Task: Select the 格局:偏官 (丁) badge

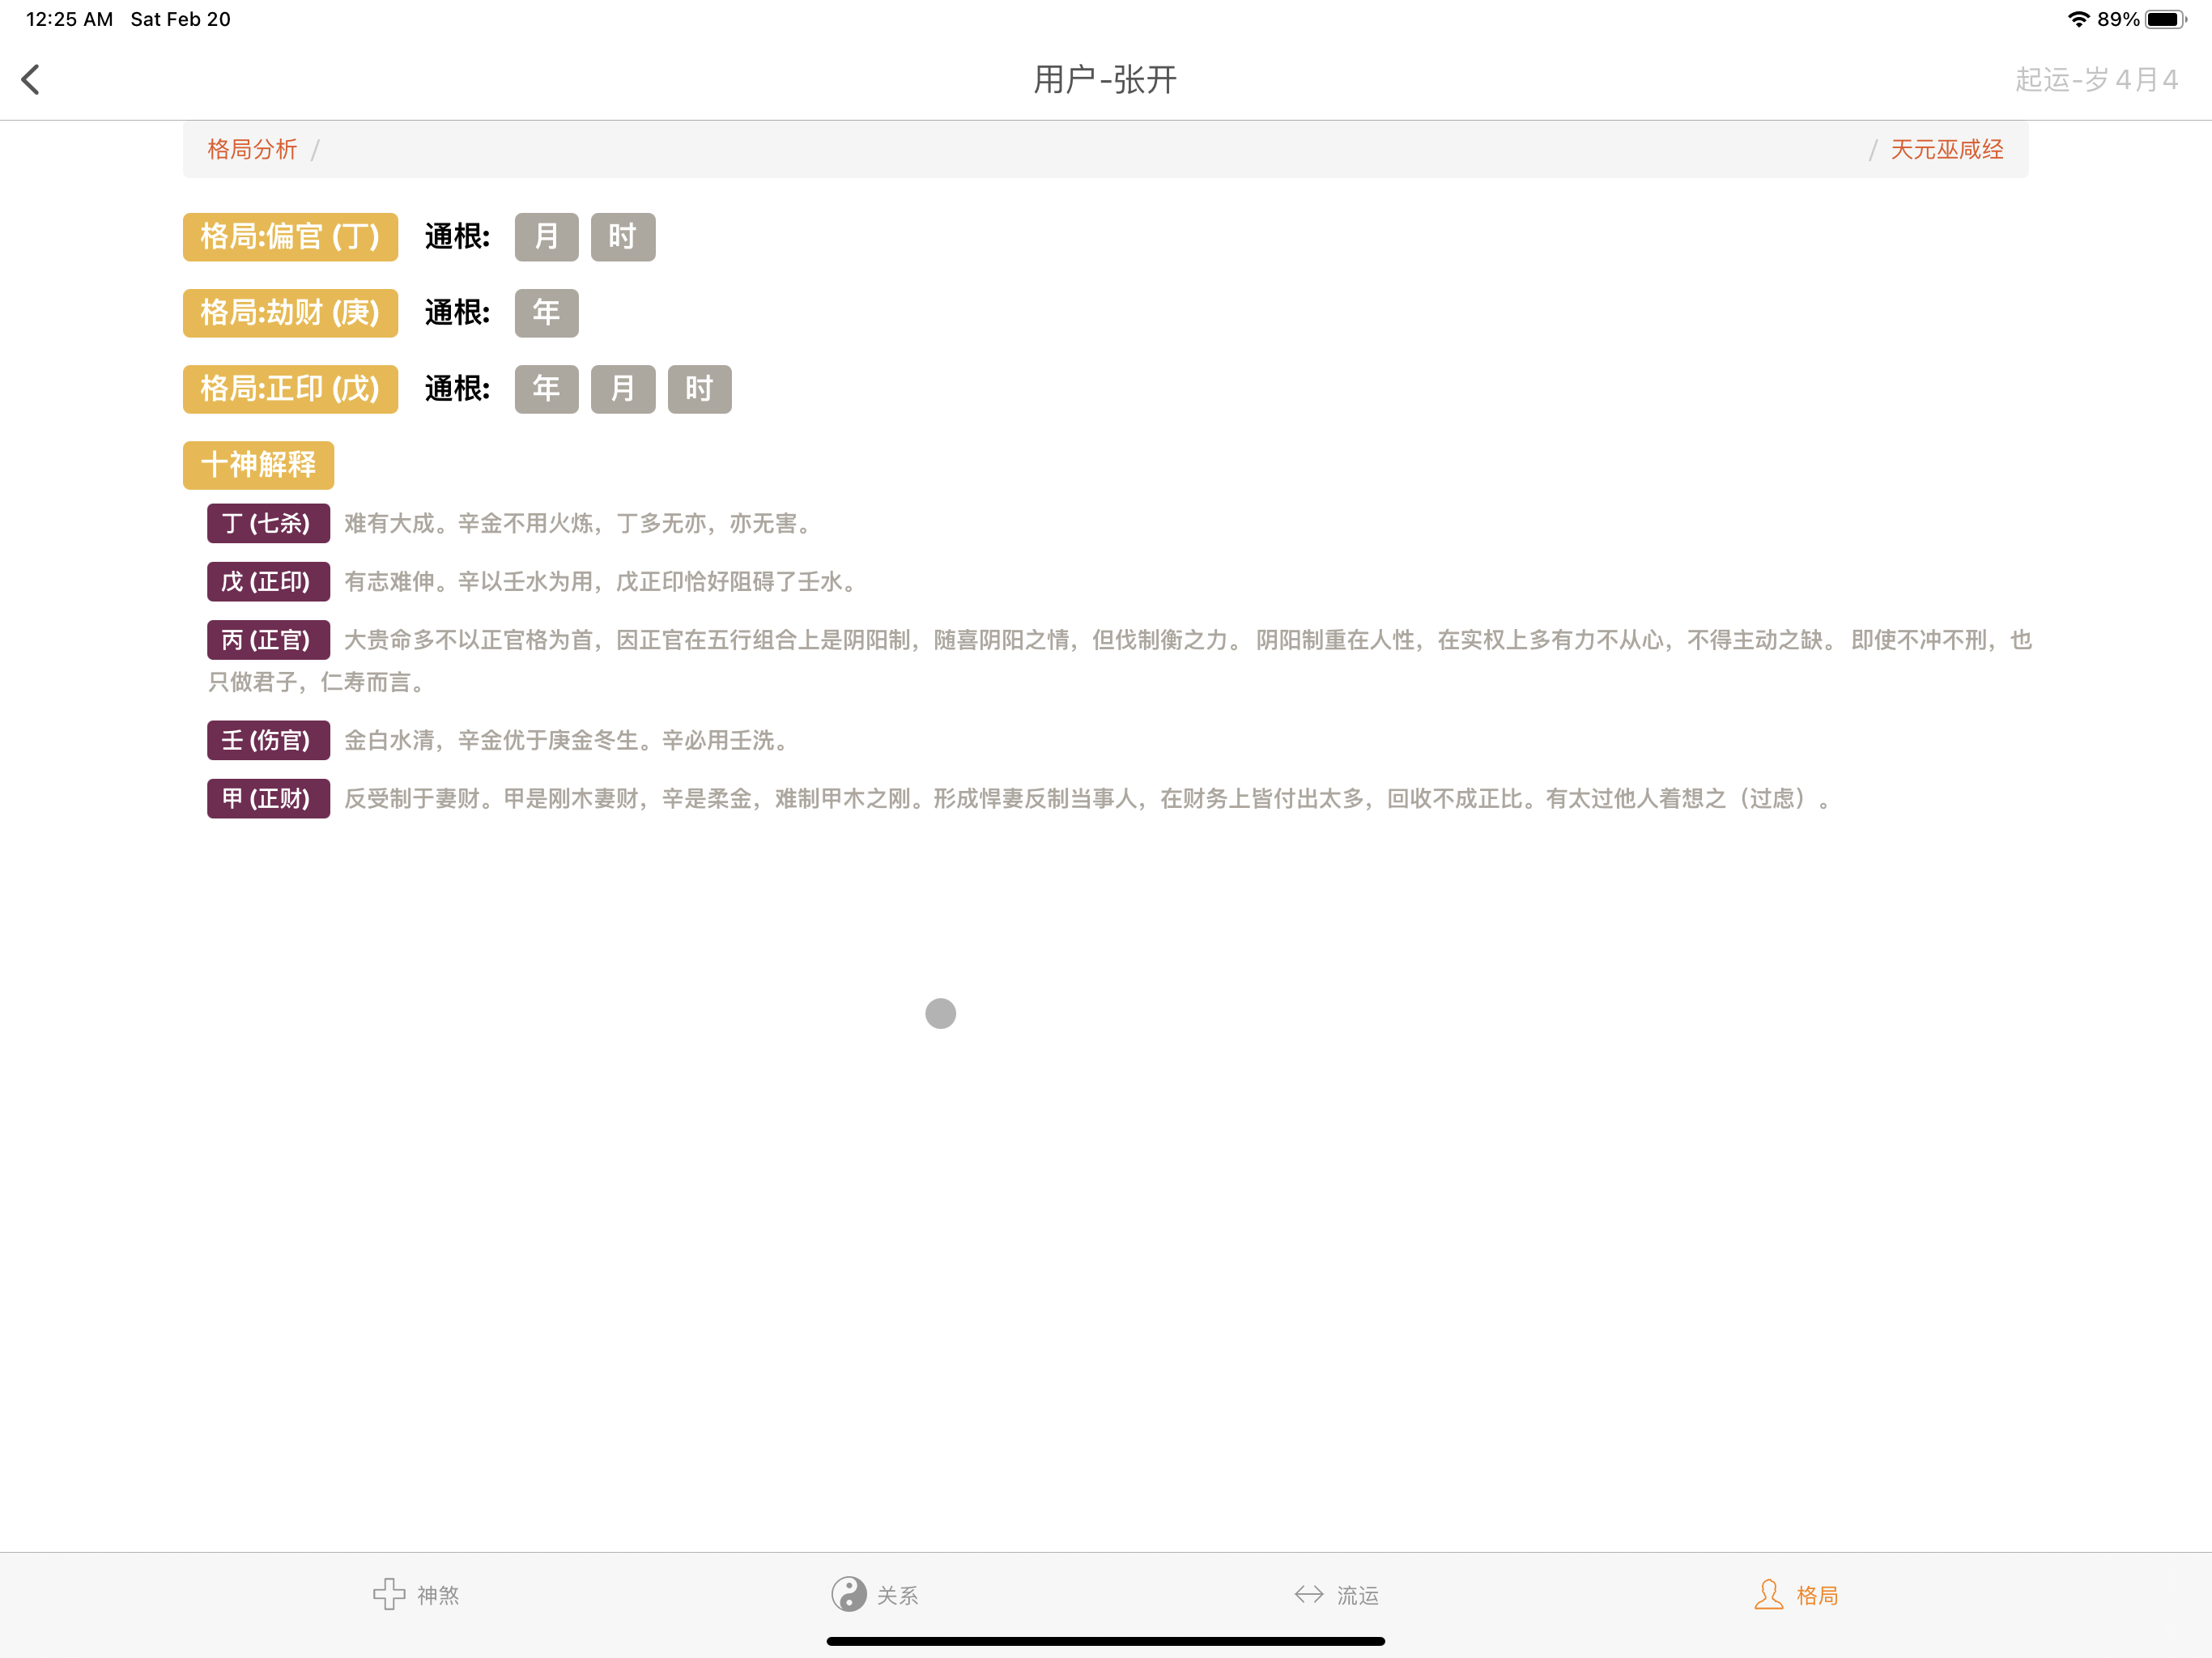Action: (290, 237)
